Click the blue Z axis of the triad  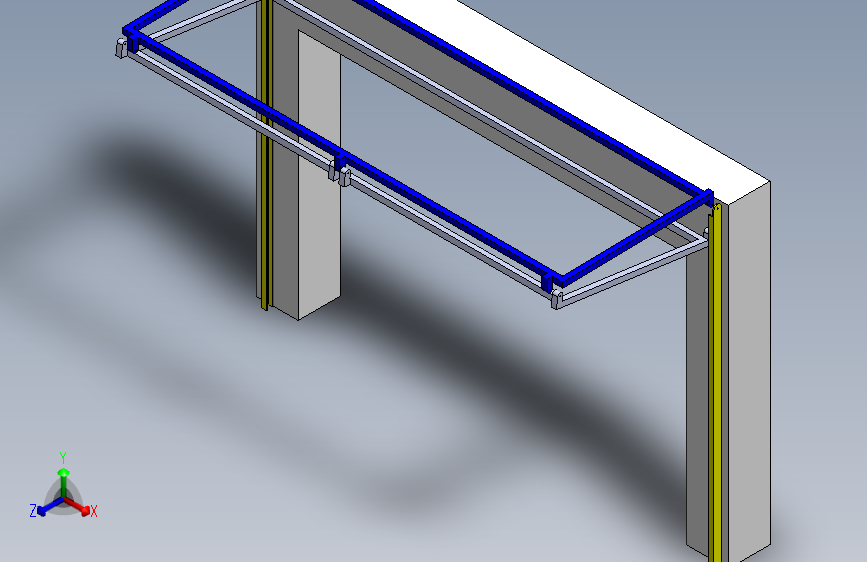[50, 507]
